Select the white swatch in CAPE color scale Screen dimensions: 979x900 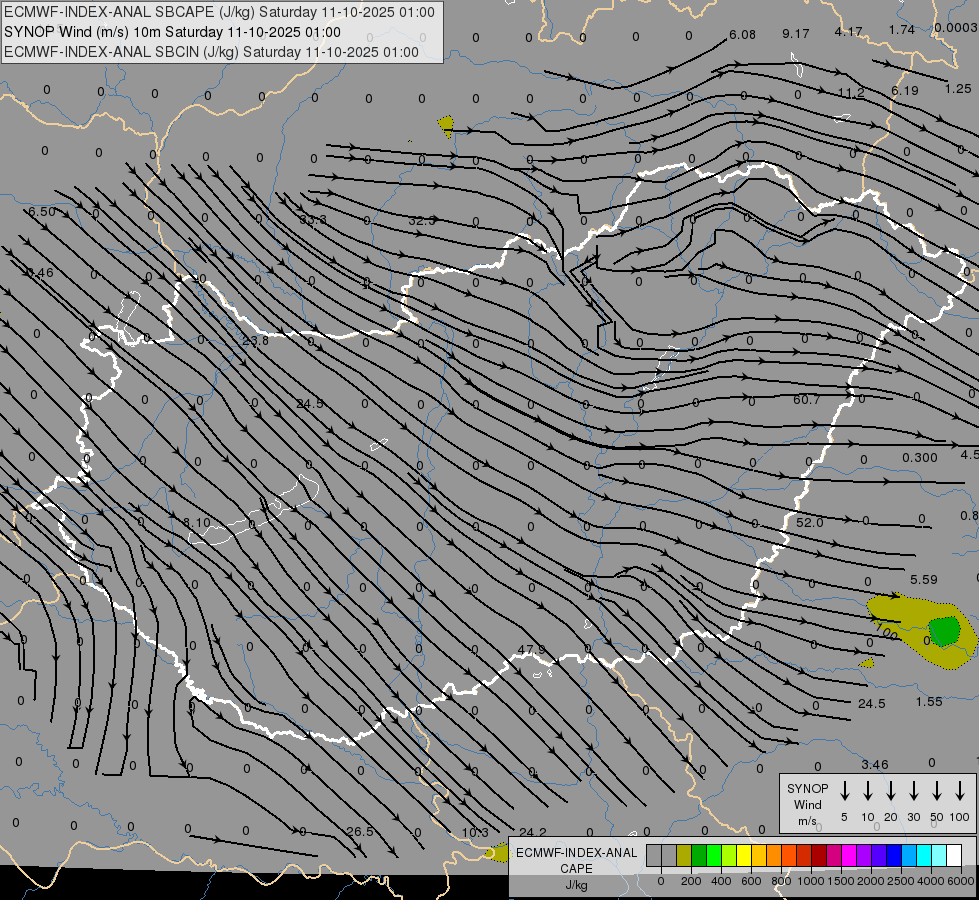954,855
